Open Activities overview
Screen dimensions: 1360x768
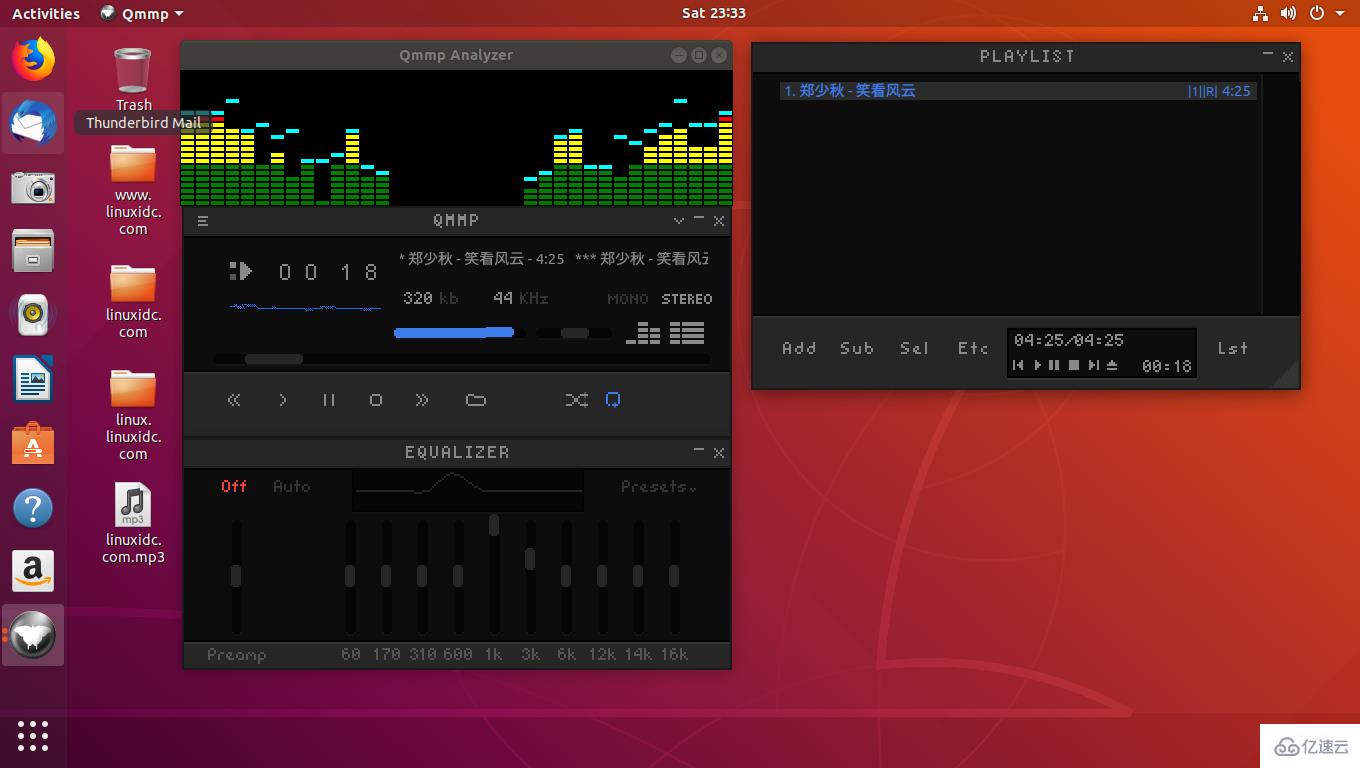pyautogui.click(x=46, y=14)
